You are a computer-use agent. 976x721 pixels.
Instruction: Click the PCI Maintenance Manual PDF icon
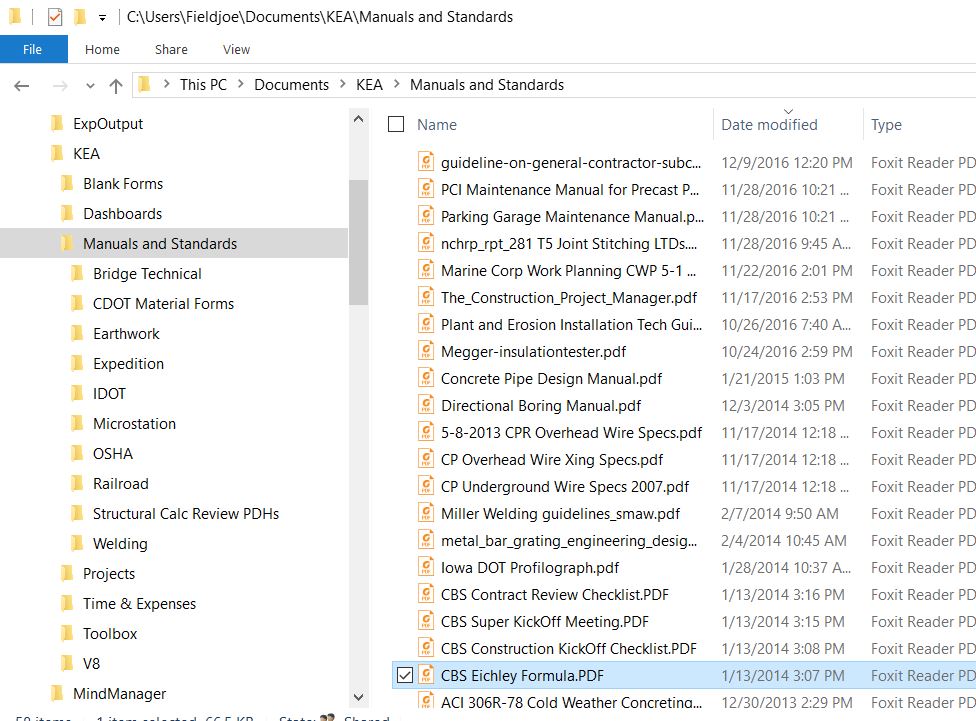(x=426, y=189)
